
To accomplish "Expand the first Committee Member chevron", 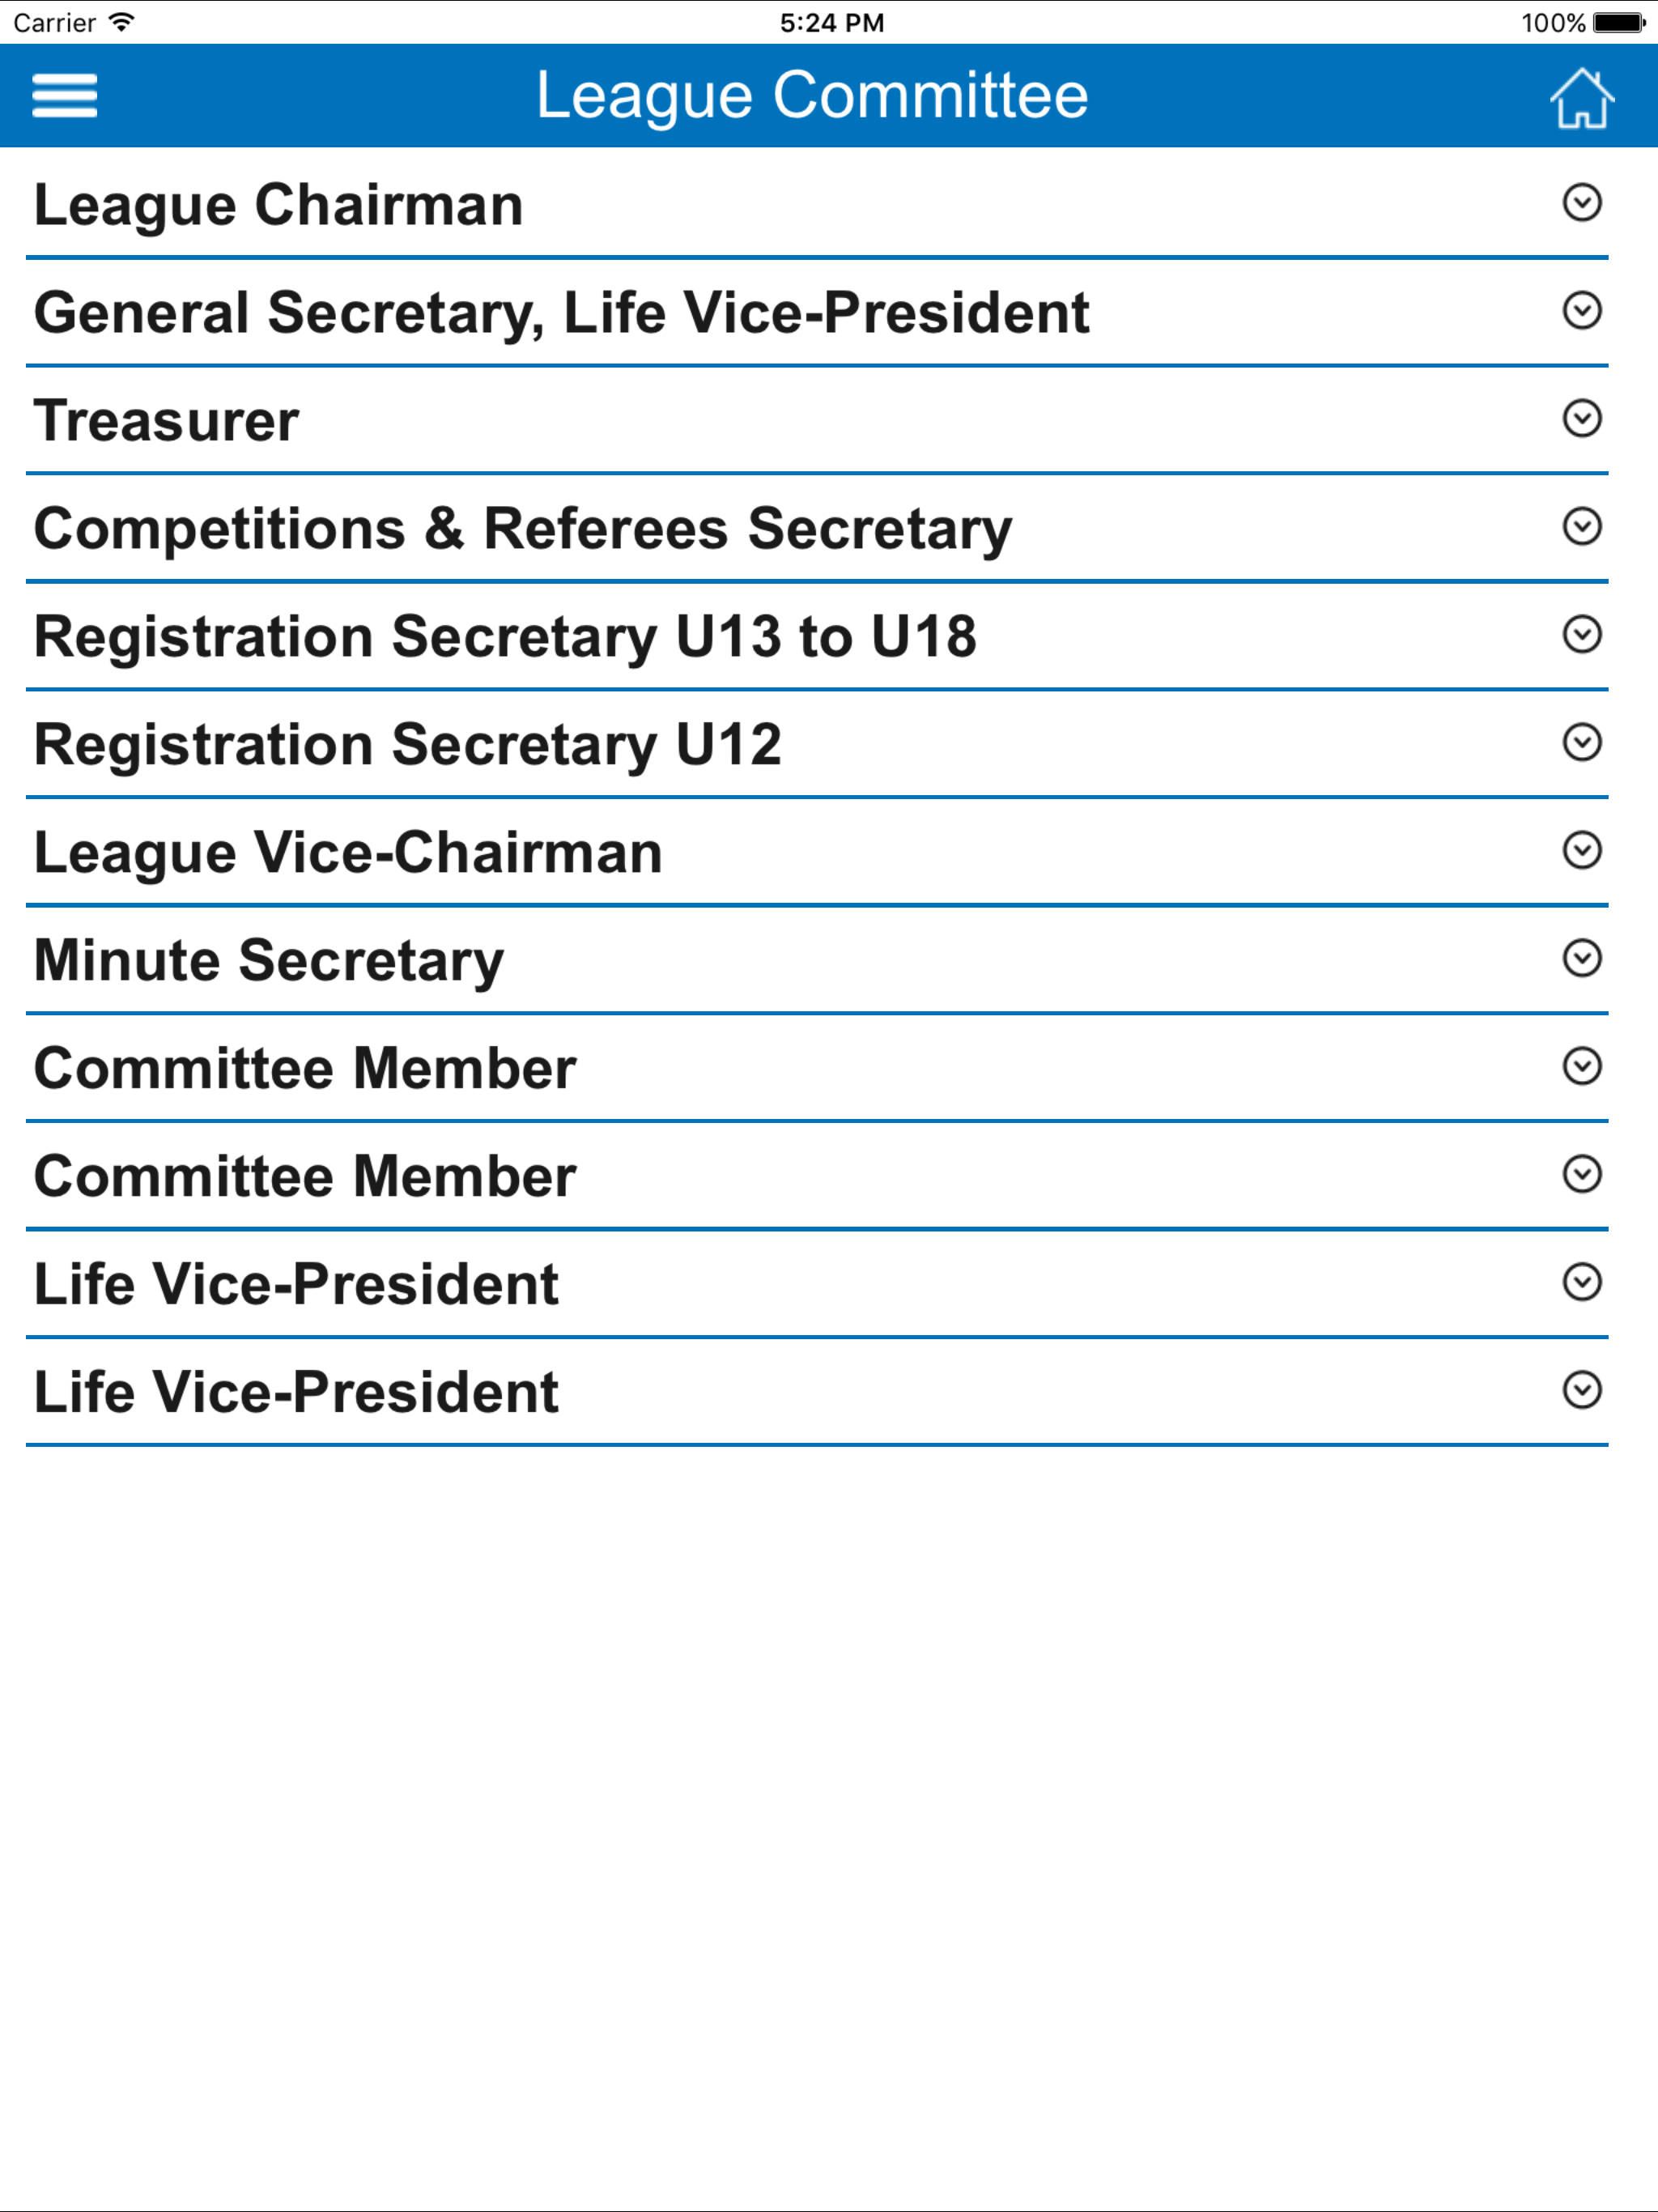I will 1582,1067.
